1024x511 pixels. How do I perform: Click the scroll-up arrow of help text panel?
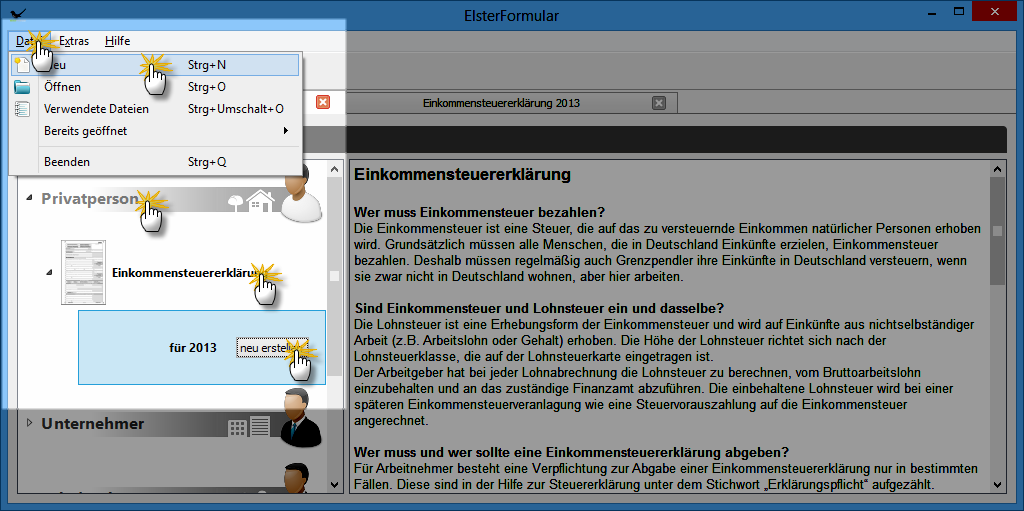click(997, 169)
